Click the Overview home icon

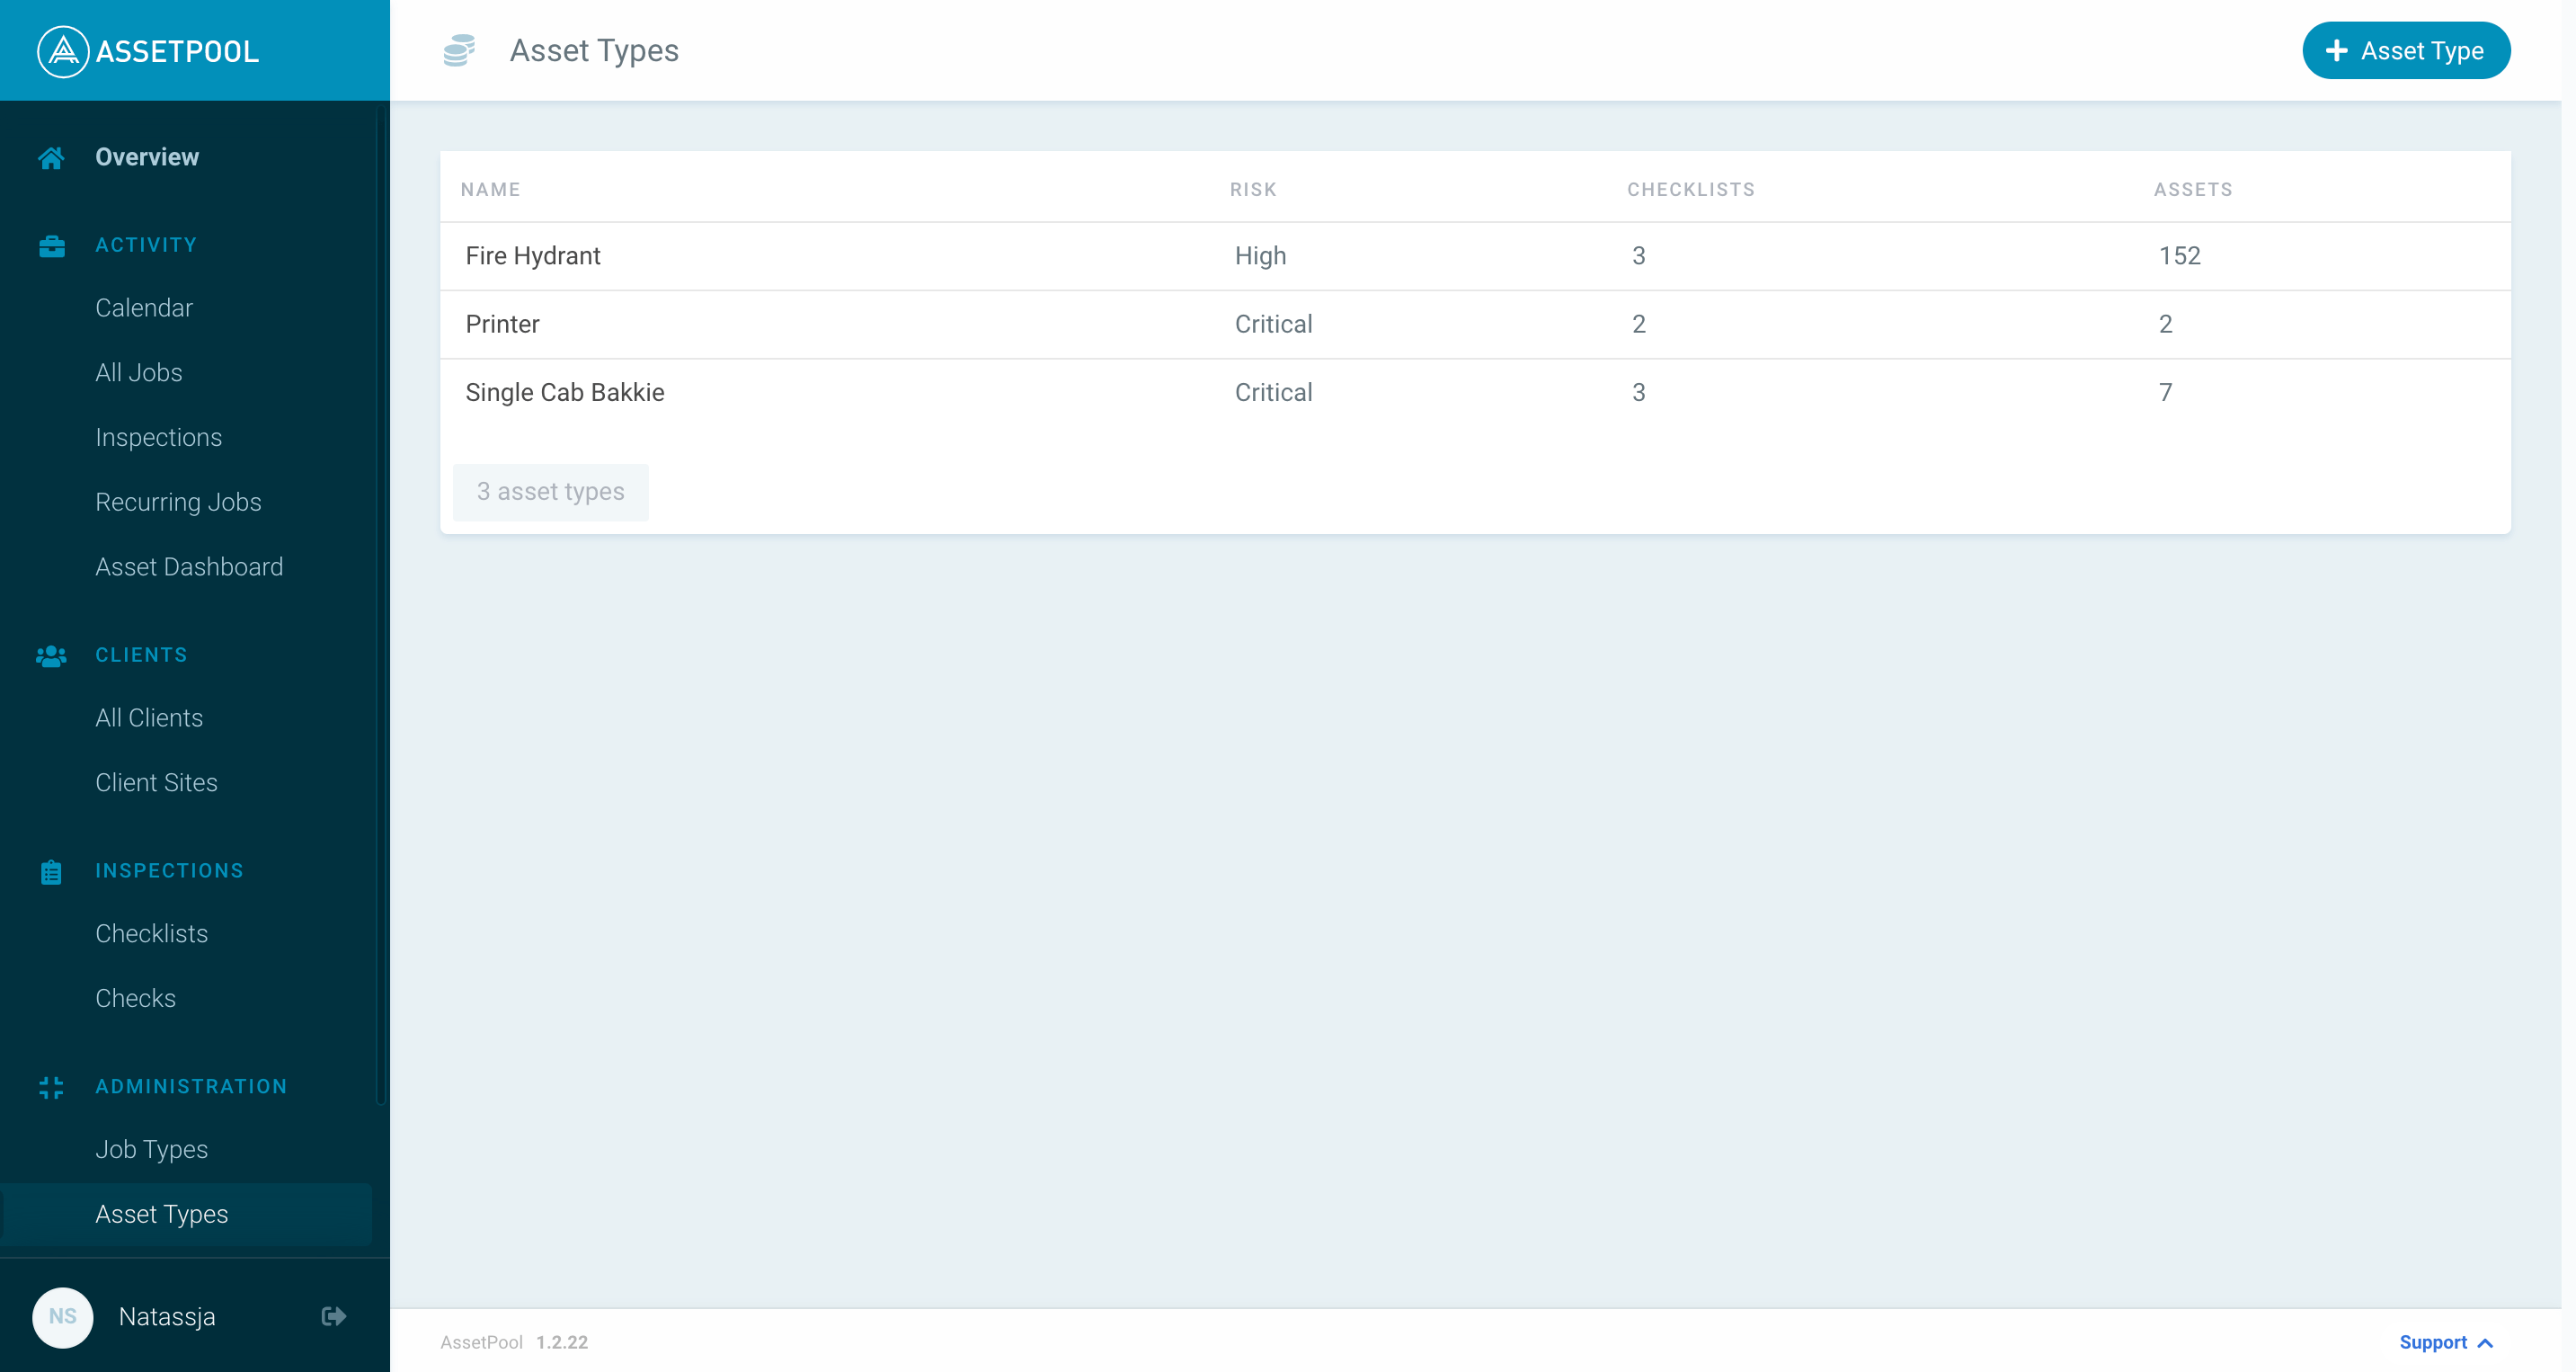[51, 157]
